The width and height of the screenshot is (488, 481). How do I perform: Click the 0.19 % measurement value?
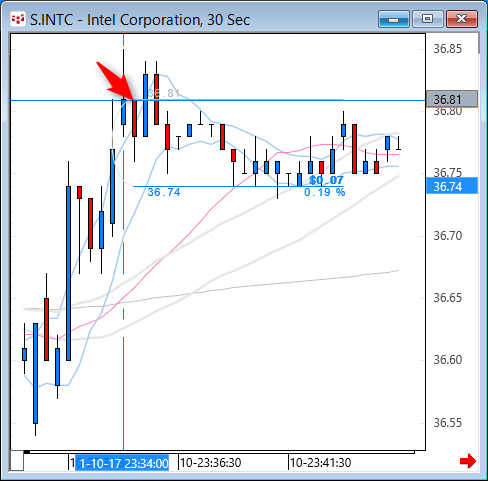click(324, 192)
